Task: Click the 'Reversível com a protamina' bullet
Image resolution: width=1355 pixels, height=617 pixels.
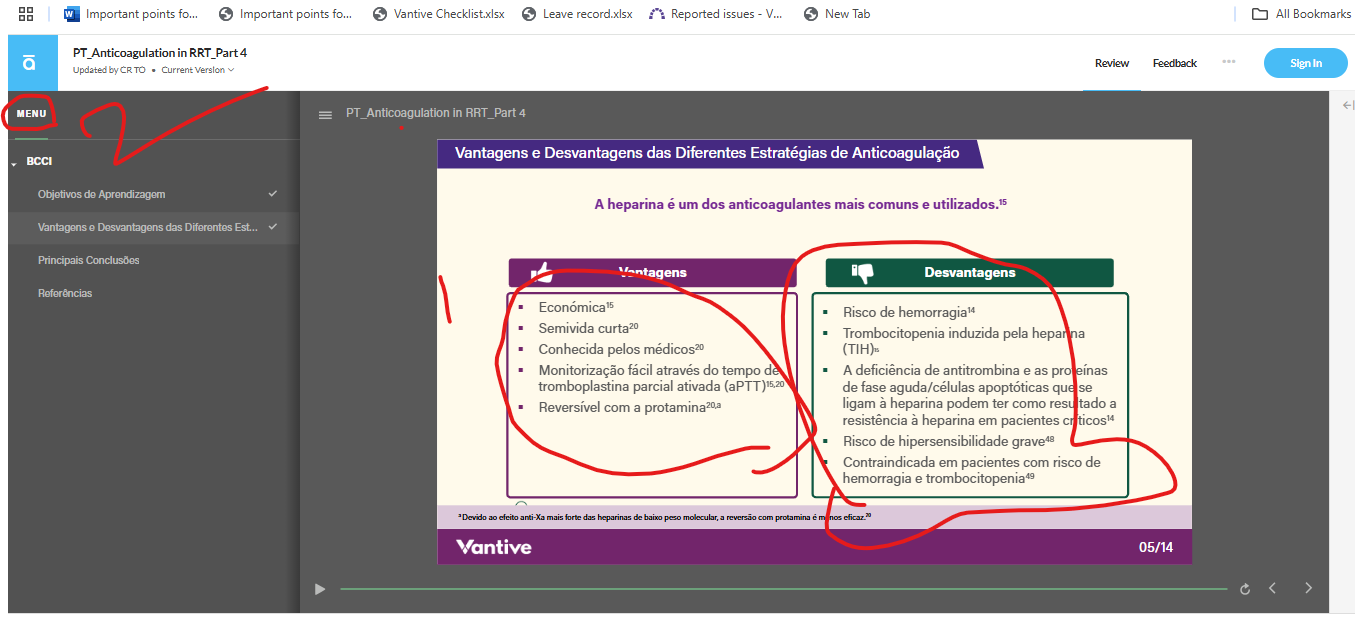Action: tap(630, 407)
